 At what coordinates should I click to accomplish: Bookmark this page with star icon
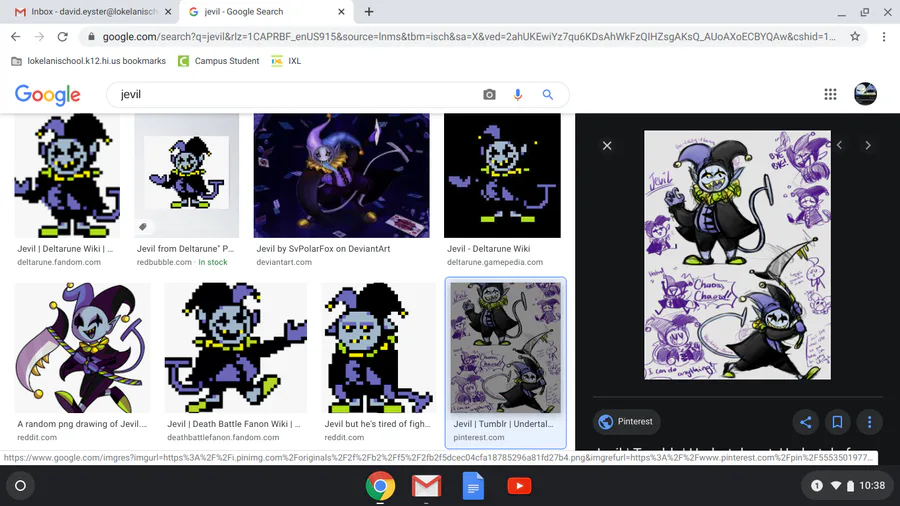pos(855,37)
